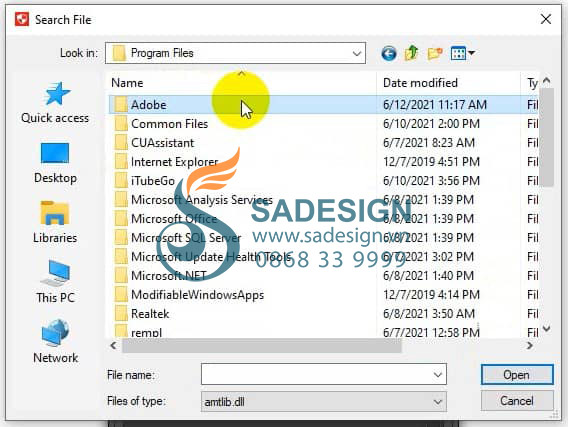The image size is (568, 427).
Task: Click the Cancel button
Action: 517,401
